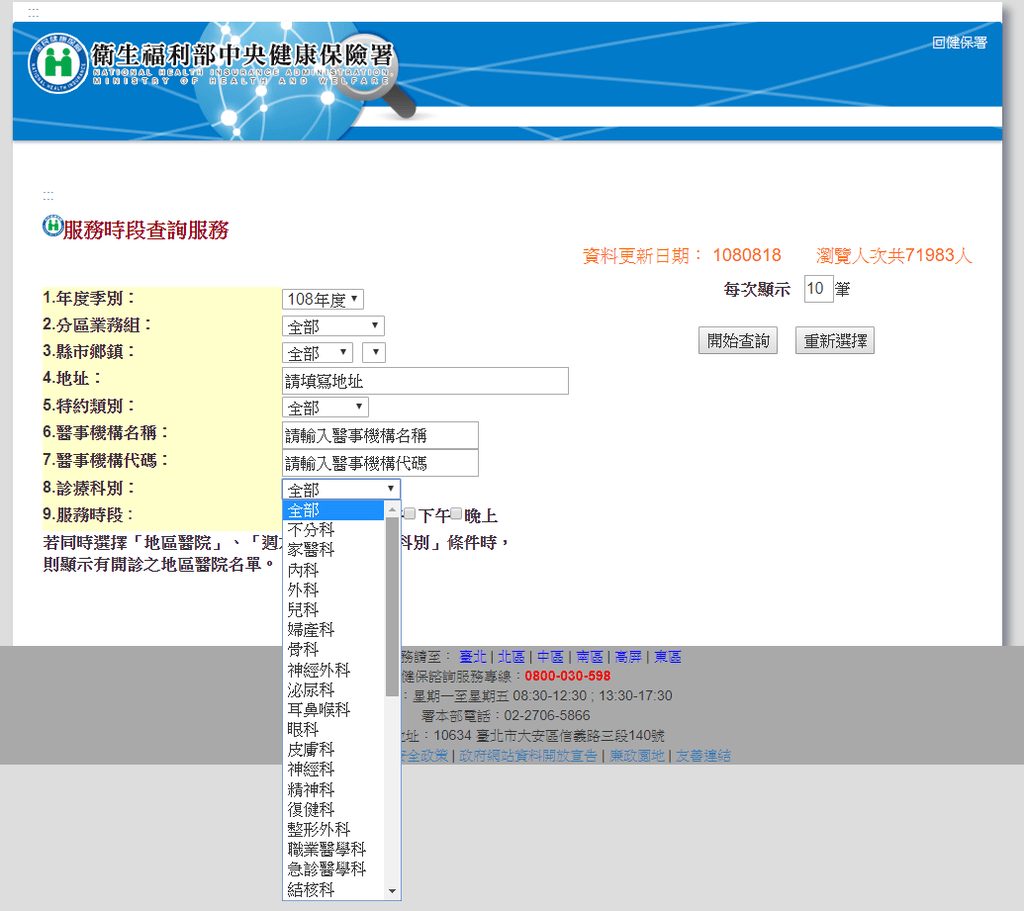Focus the 請填寫地址 address field
1024x911 pixels.
point(425,381)
